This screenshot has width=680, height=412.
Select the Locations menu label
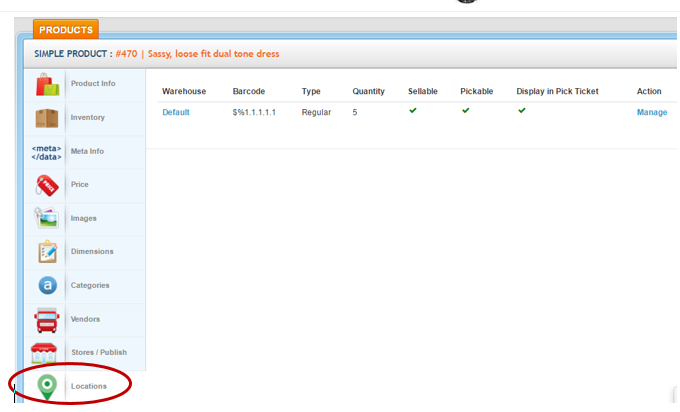(89, 386)
